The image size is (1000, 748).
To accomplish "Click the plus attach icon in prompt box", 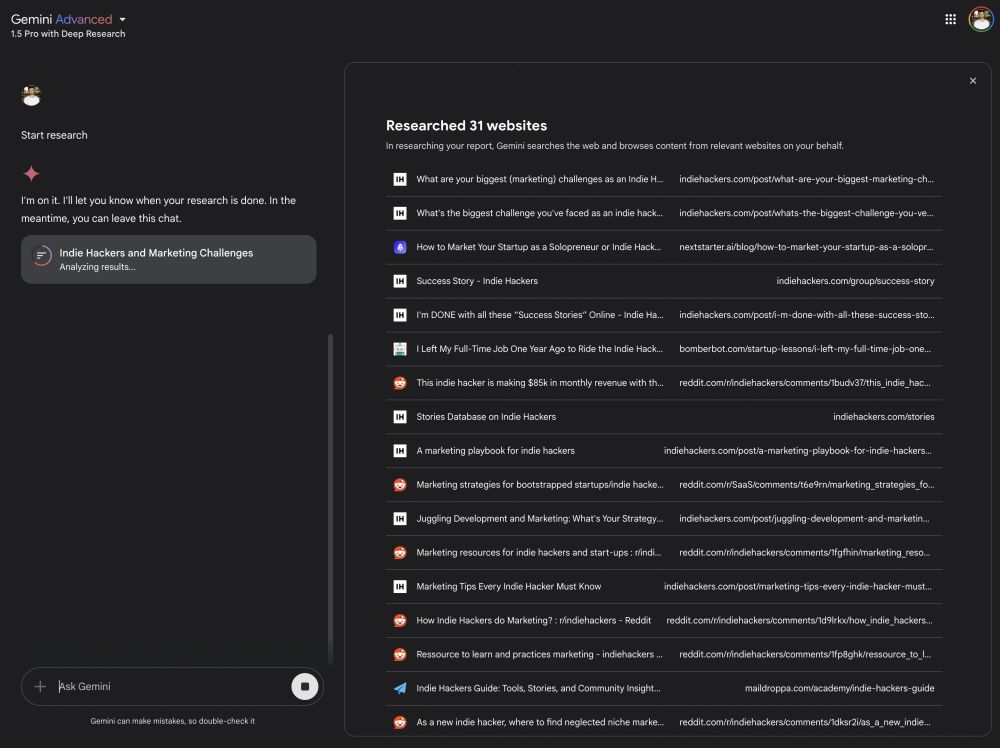I will click(40, 686).
